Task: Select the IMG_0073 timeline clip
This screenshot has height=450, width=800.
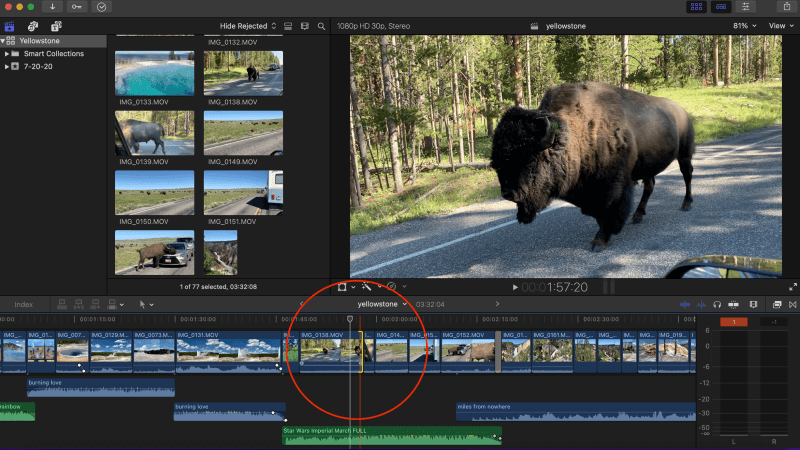Action: (x=154, y=352)
